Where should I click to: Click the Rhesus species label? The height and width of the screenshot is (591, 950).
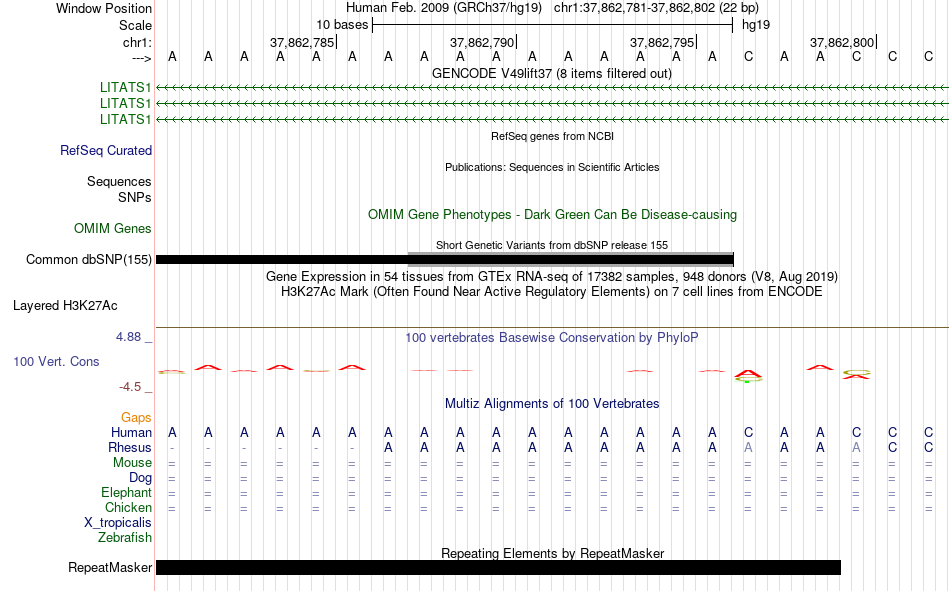130,448
